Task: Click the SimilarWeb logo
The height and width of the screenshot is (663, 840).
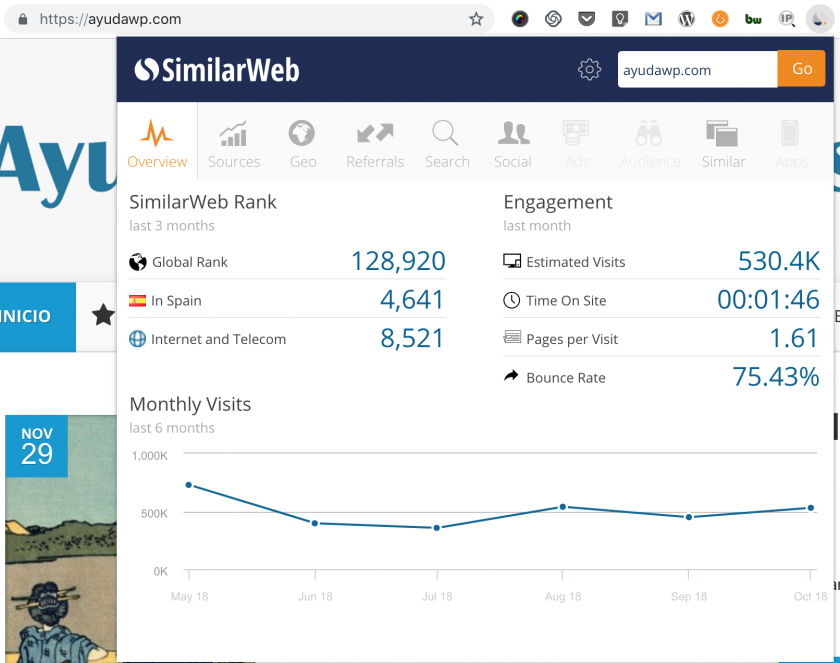Action: coord(217,69)
